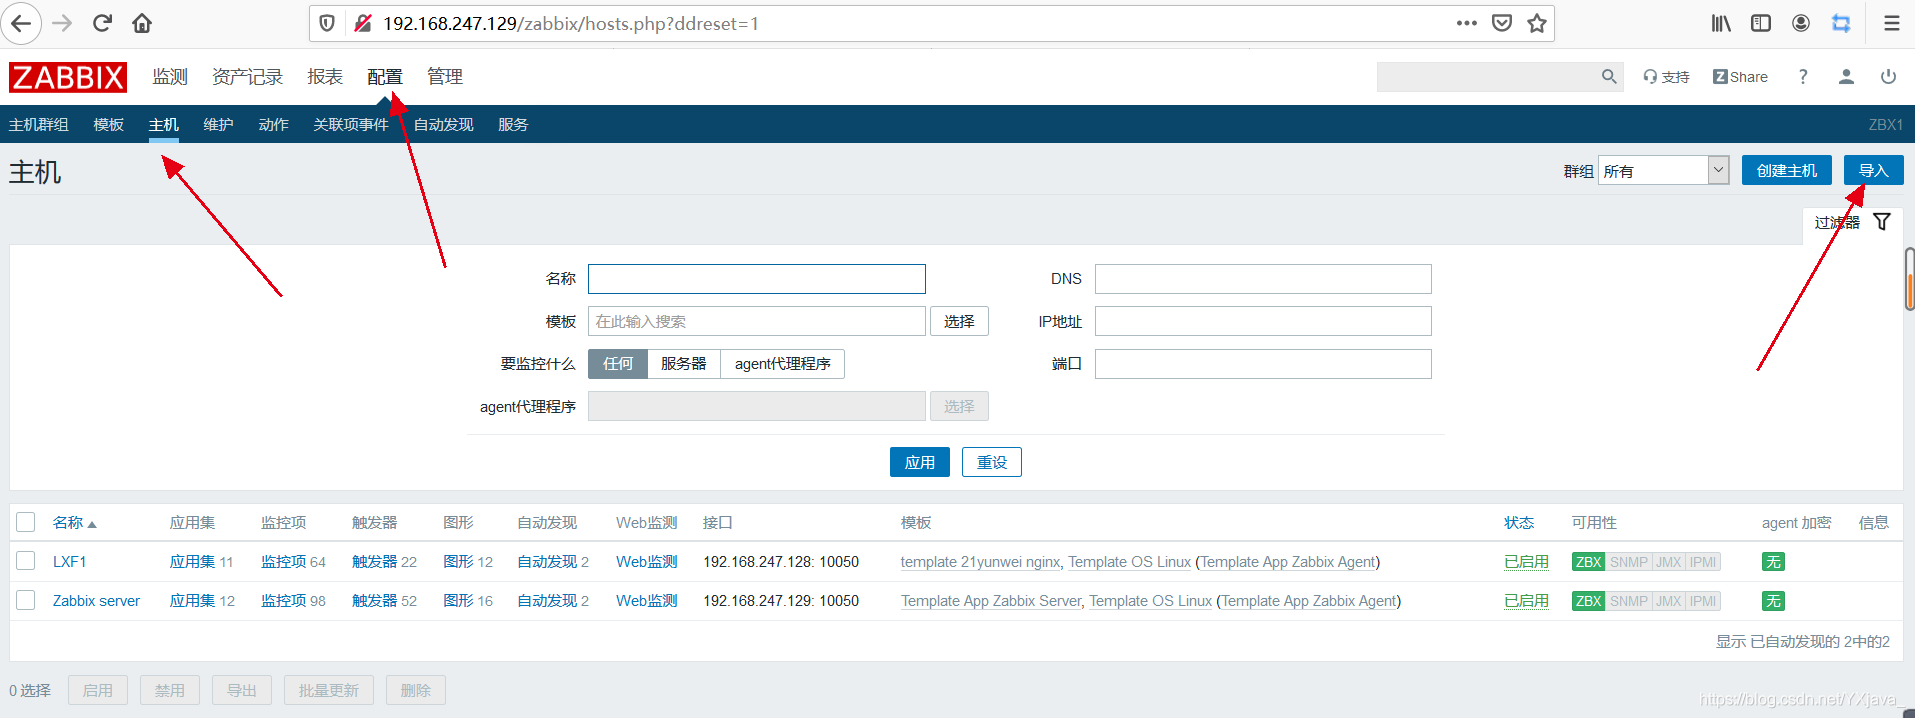
Task: Open the browser home page icon
Action: pyautogui.click(x=142, y=23)
